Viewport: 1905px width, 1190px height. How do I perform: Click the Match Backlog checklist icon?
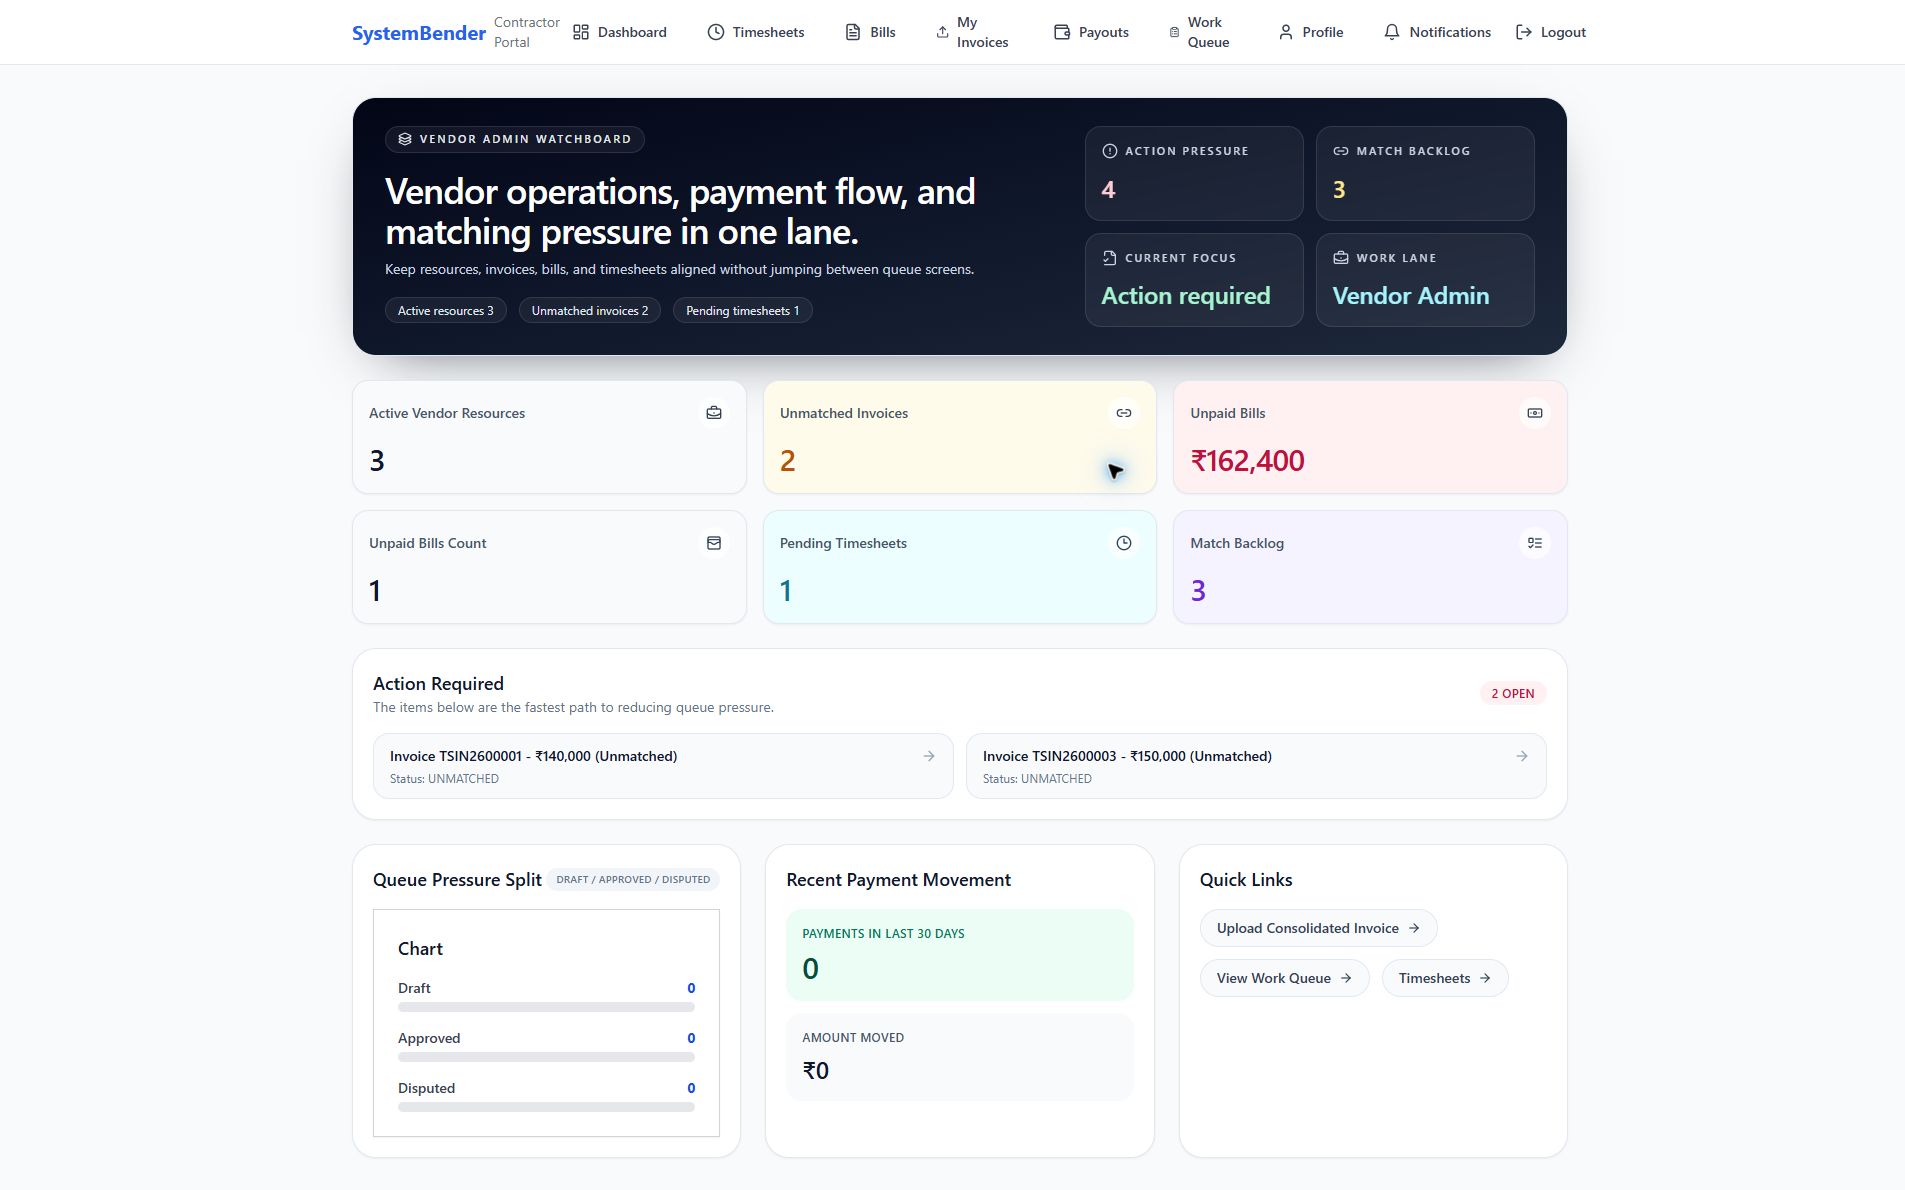click(x=1535, y=543)
